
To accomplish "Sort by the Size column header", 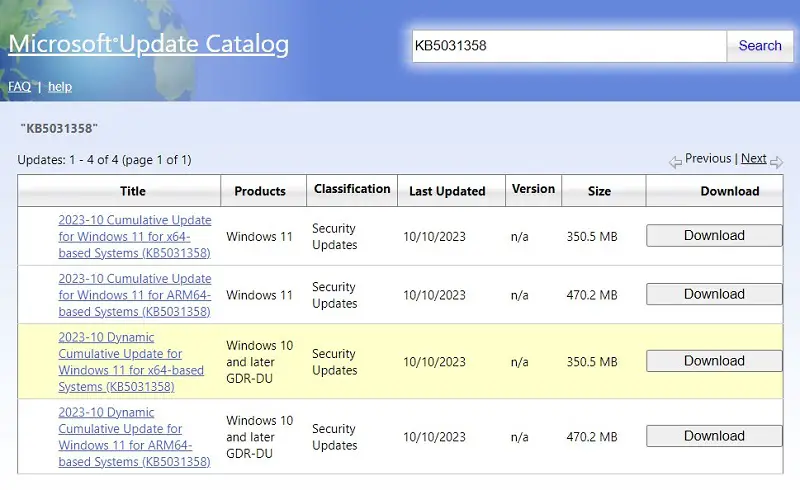I will coord(599,191).
